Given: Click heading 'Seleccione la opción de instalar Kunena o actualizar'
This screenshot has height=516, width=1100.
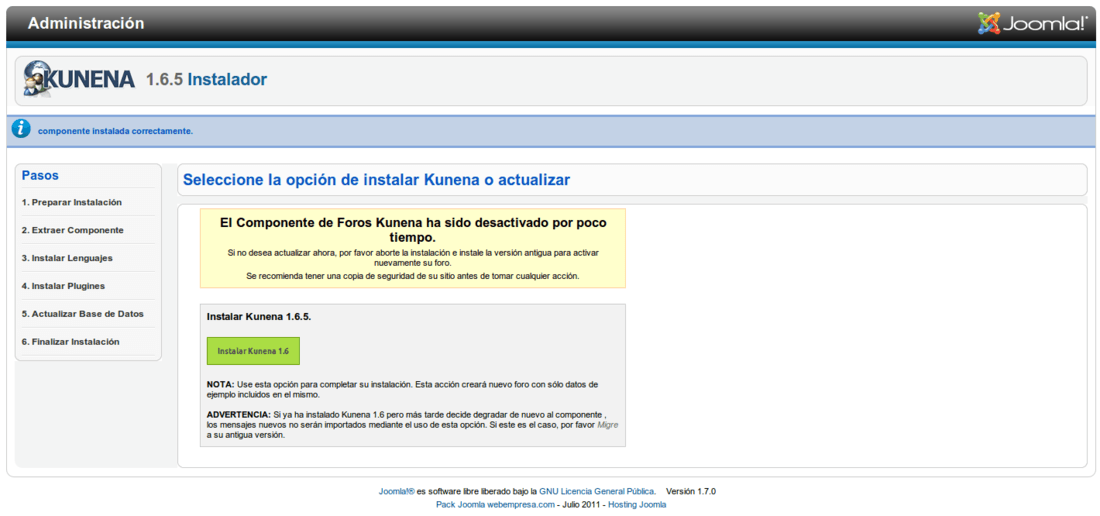Looking at the screenshot, I should click(x=377, y=179).
